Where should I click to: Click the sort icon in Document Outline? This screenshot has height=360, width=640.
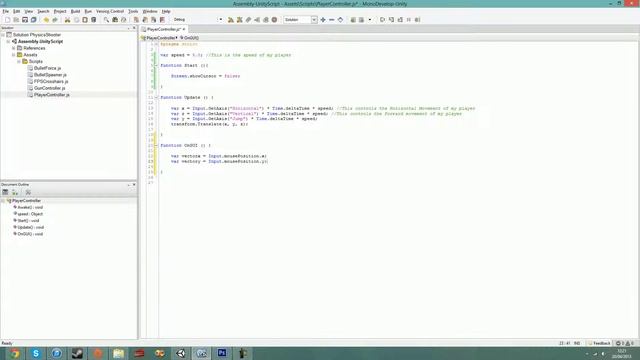click(x=15, y=192)
